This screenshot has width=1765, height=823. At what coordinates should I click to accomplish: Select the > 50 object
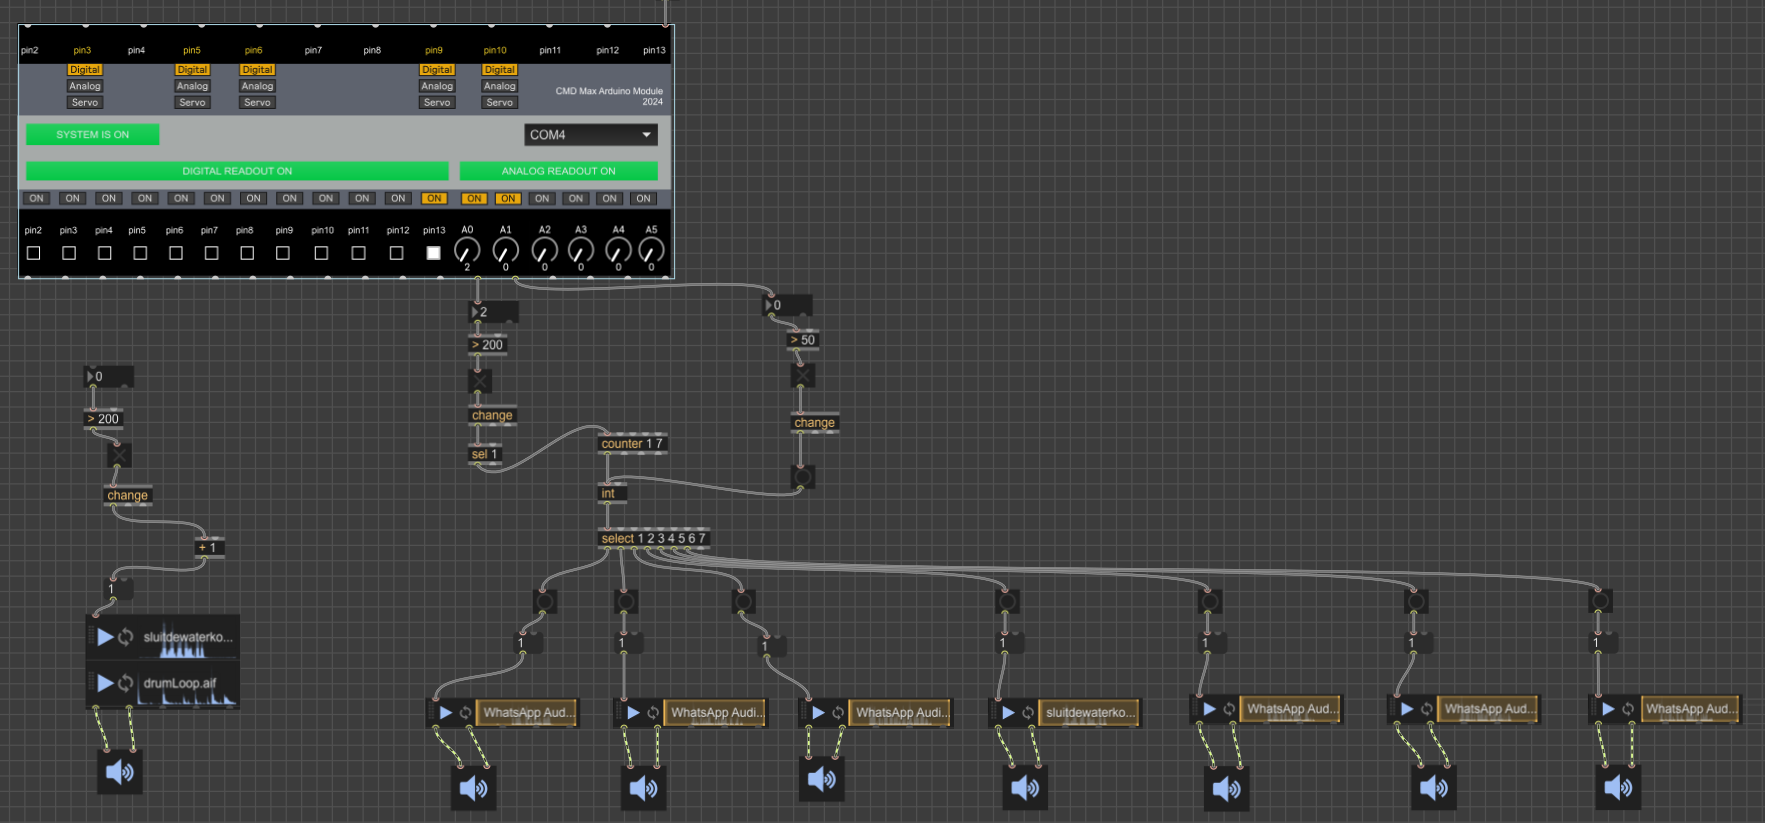pos(803,340)
